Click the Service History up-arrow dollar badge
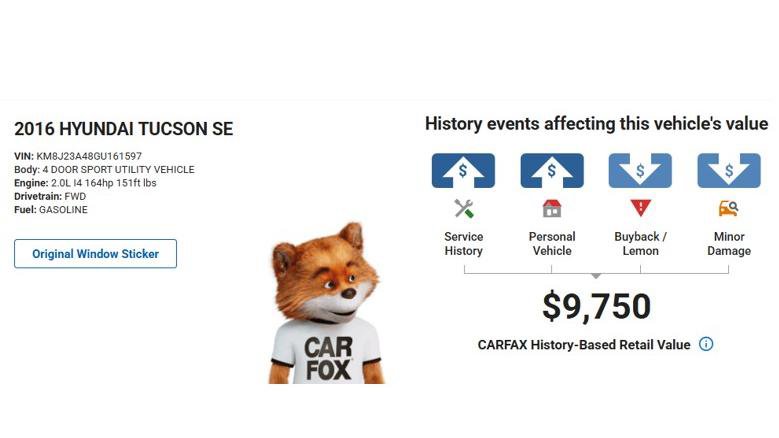 pos(463,170)
